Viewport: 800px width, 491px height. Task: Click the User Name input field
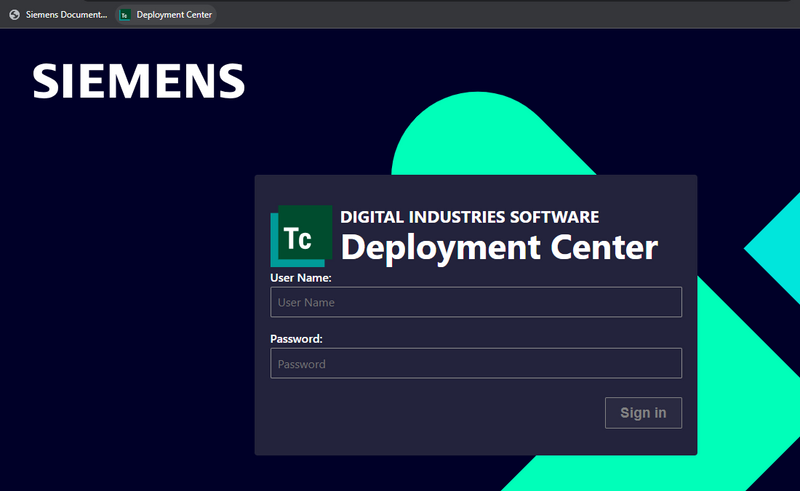pos(476,302)
